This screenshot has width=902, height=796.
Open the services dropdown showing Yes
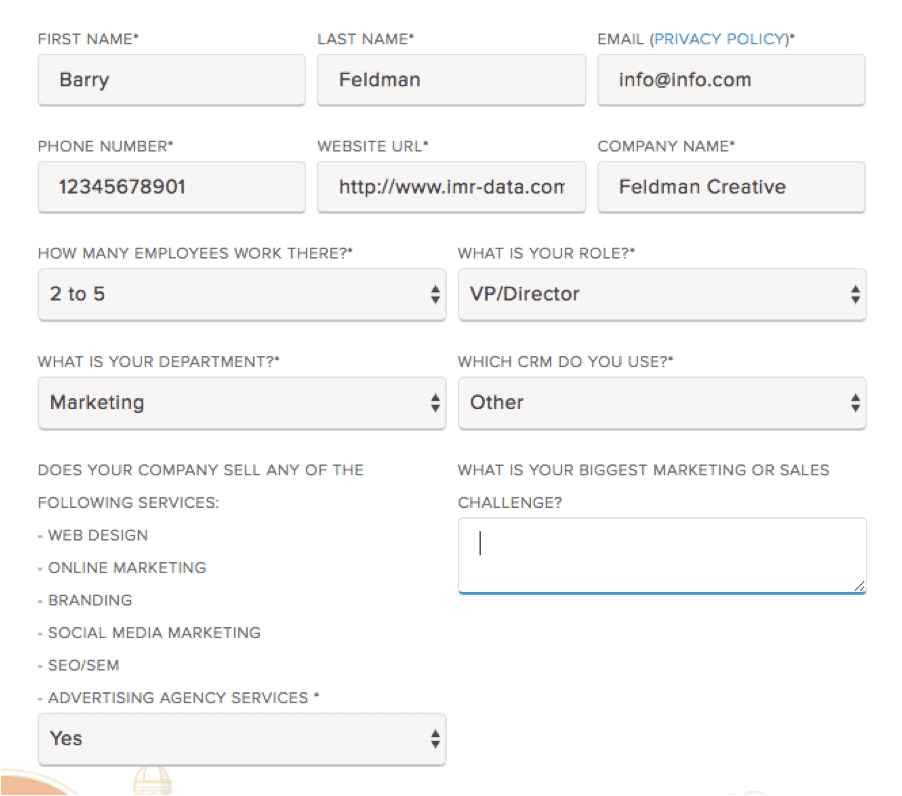tap(242, 739)
